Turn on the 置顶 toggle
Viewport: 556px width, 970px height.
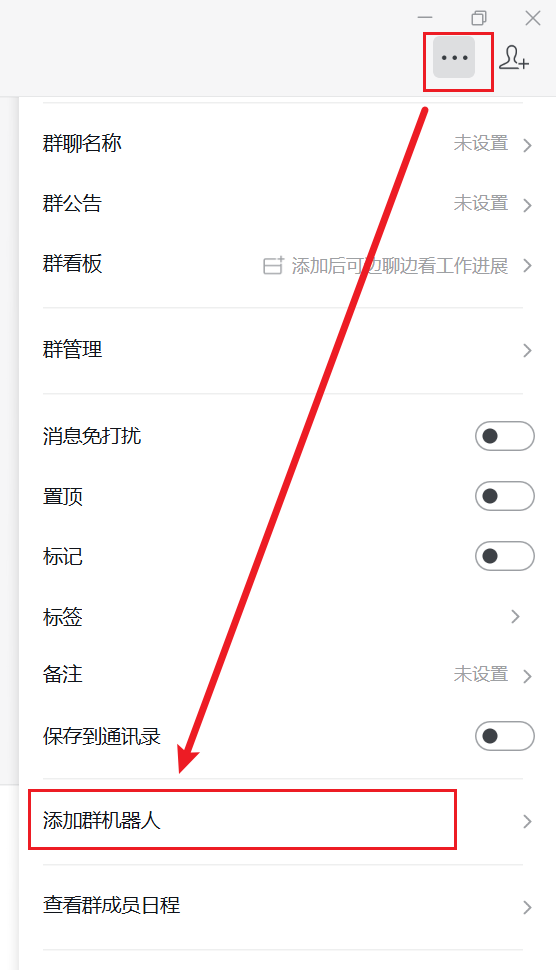pos(505,496)
